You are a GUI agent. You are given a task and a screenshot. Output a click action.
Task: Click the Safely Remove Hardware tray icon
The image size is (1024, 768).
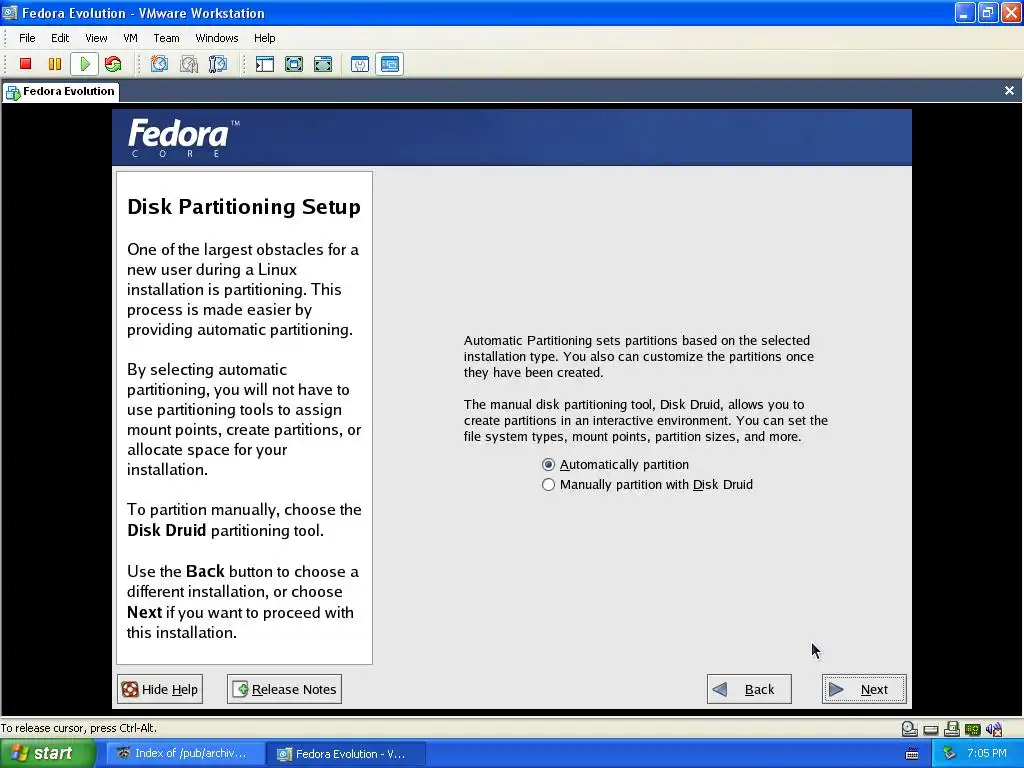pyautogui.click(x=950, y=754)
